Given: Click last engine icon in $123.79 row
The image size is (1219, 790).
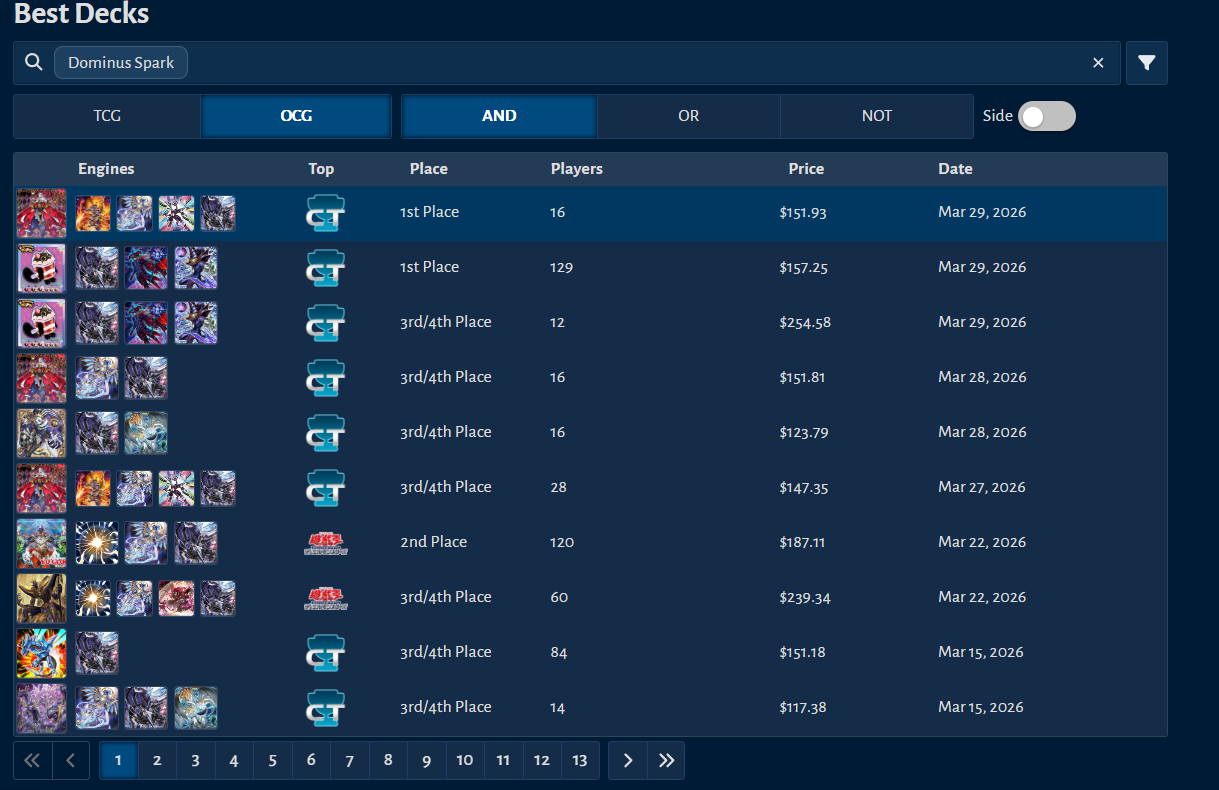Looking at the screenshot, I should [146, 433].
